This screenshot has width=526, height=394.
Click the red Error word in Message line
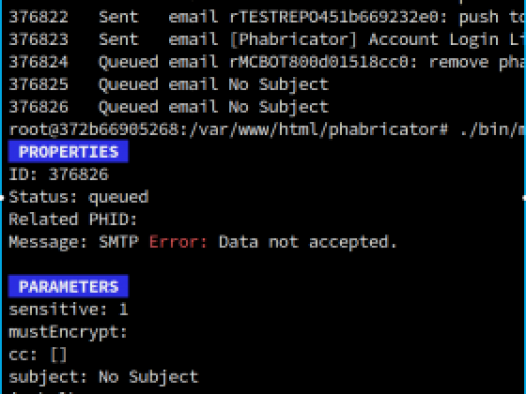[x=178, y=242]
